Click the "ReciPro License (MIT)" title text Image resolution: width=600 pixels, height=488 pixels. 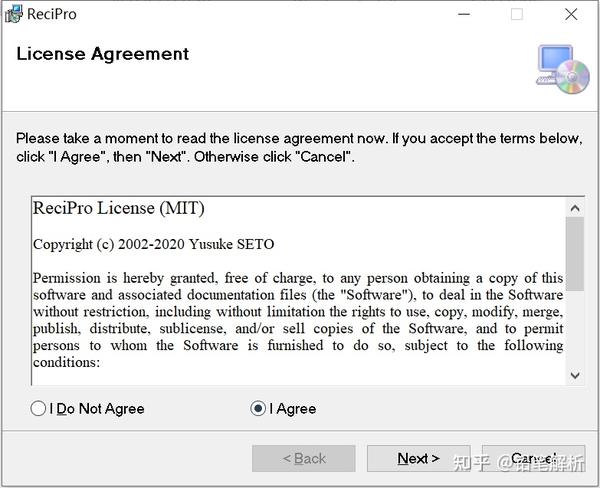tap(119, 209)
